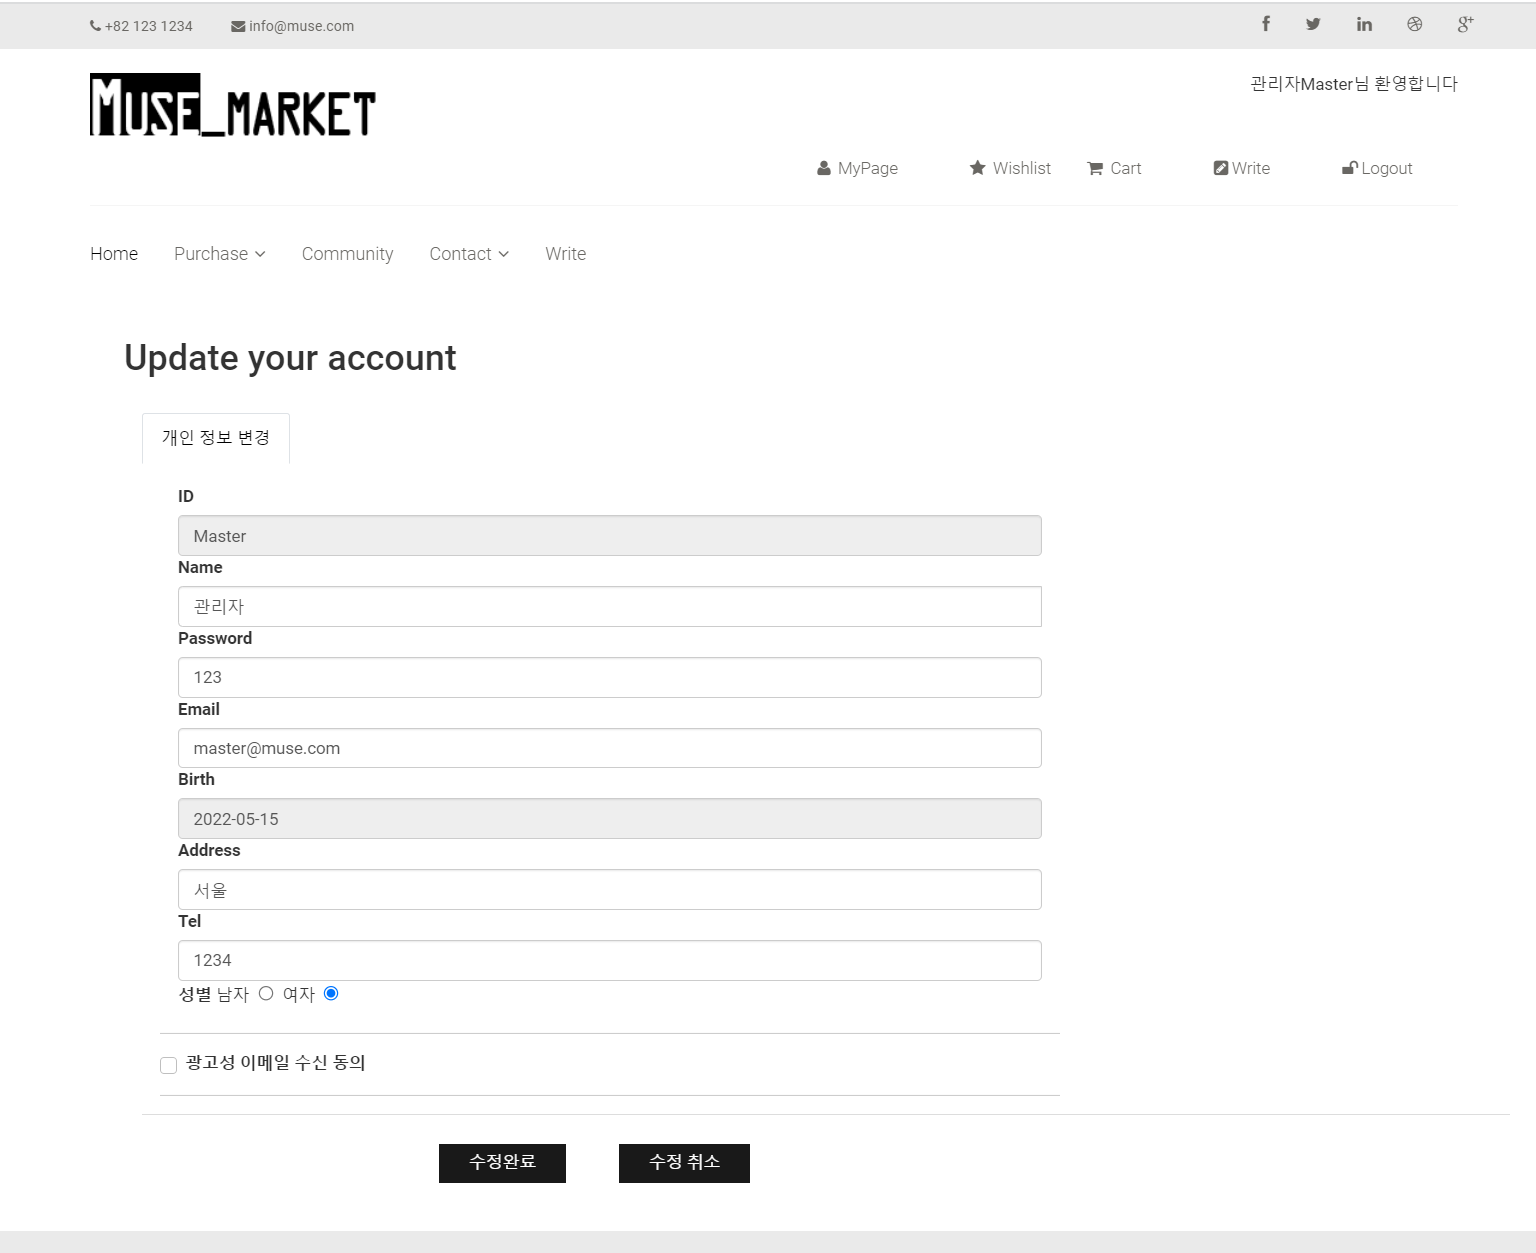Enable the 광고성 이메일 수신 동의 checkbox
Viewport: 1536px width, 1253px height.
(168, 1065)
